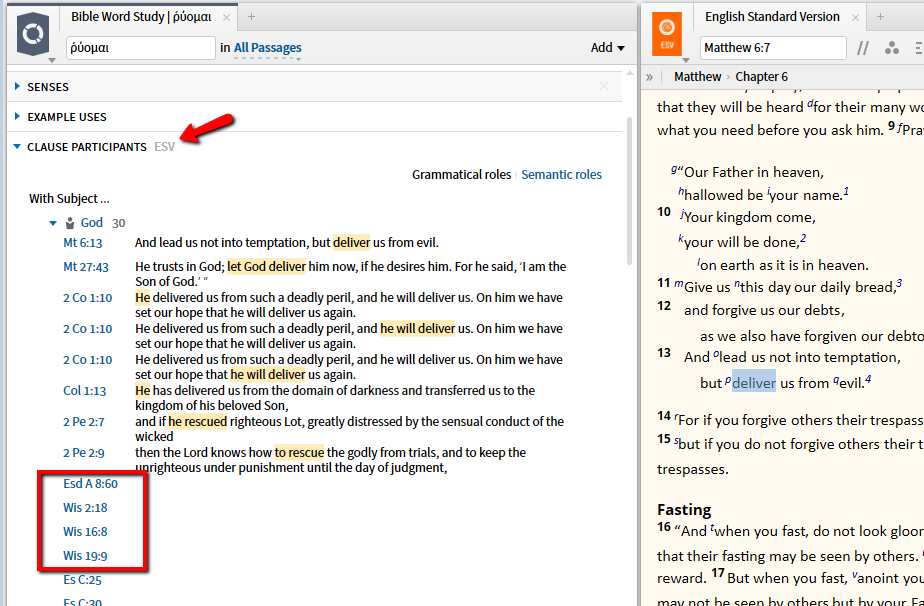Screen dimensions: 924x606
Task: Open the Mt 6:13 reference link
Action: [82, 243]
